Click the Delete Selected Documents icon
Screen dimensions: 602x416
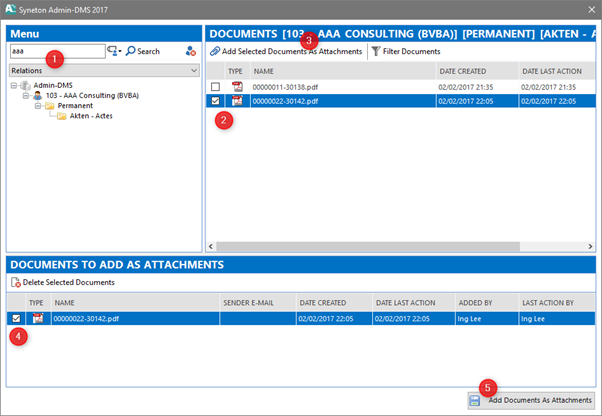click(x=15, y=282)
